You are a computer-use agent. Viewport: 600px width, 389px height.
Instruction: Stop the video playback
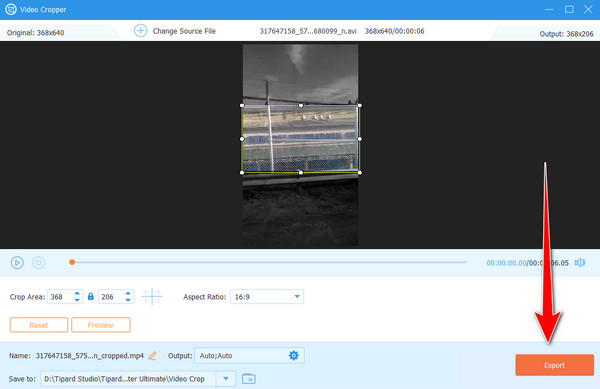[38, 263]
